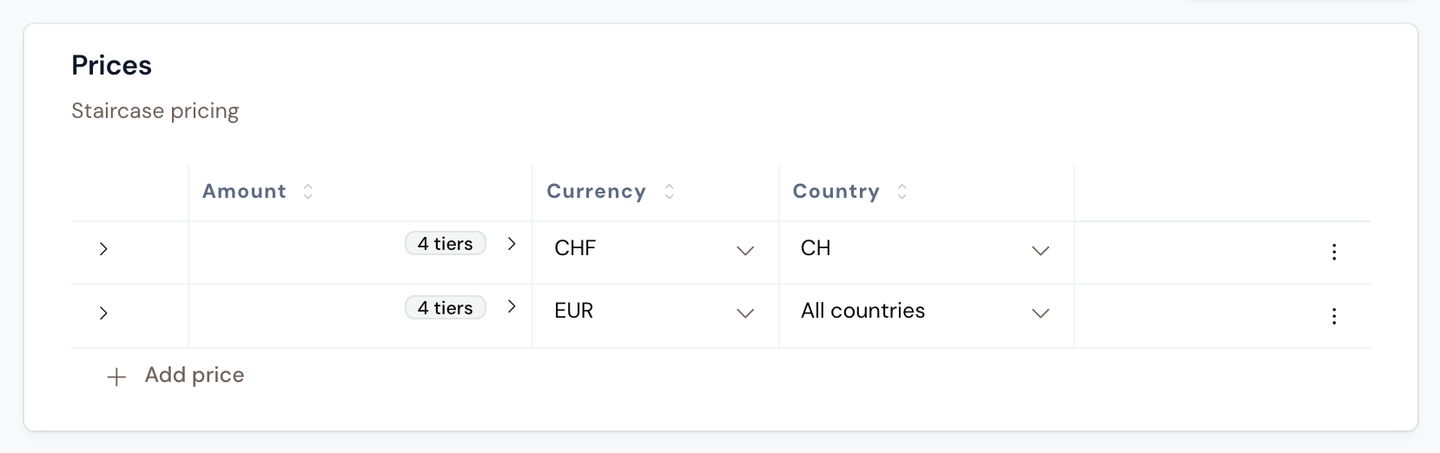Click chevron next to EUR row tiers
The height and width of the screenshot is (453, 1440).
pos(512,307)
